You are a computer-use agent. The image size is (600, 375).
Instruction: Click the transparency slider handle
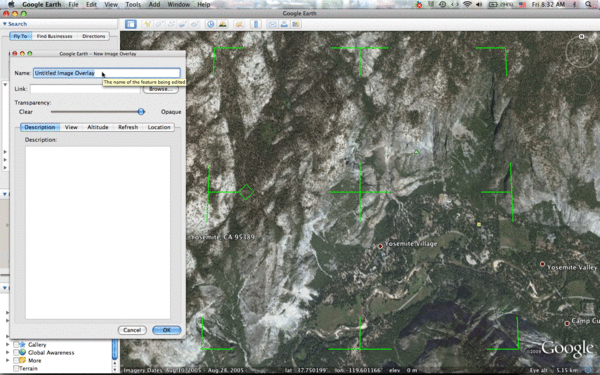[141, 112]
